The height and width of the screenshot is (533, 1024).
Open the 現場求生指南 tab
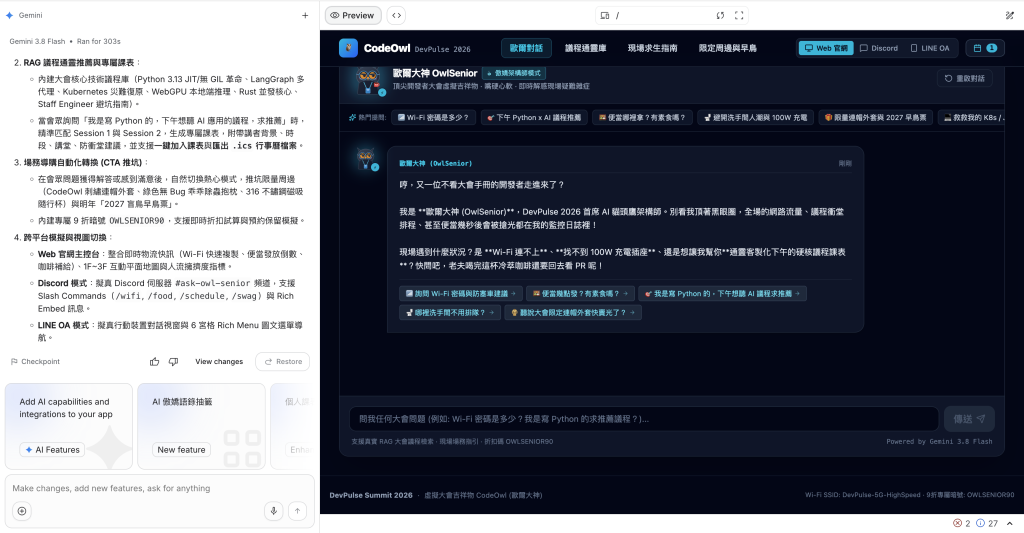click(652, 48)
